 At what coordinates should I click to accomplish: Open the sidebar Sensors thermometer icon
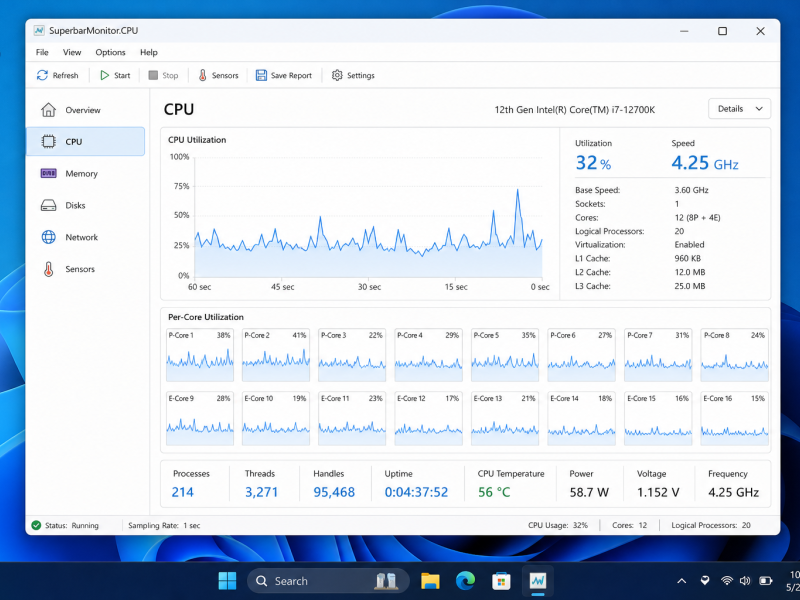tap(48, 269)
